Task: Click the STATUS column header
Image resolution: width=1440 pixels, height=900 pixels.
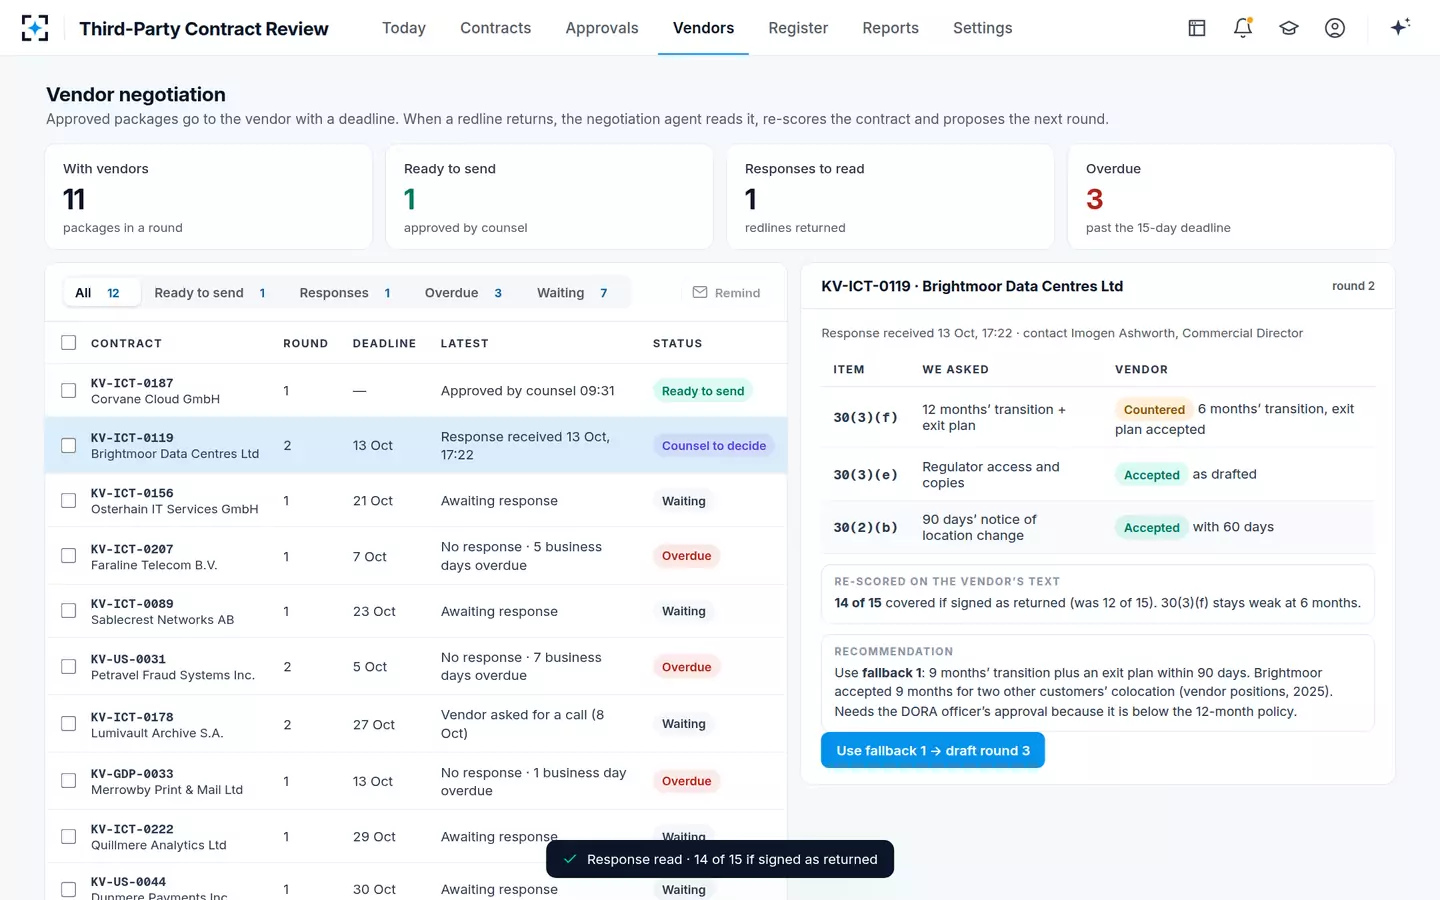Action: click(677, 343)
